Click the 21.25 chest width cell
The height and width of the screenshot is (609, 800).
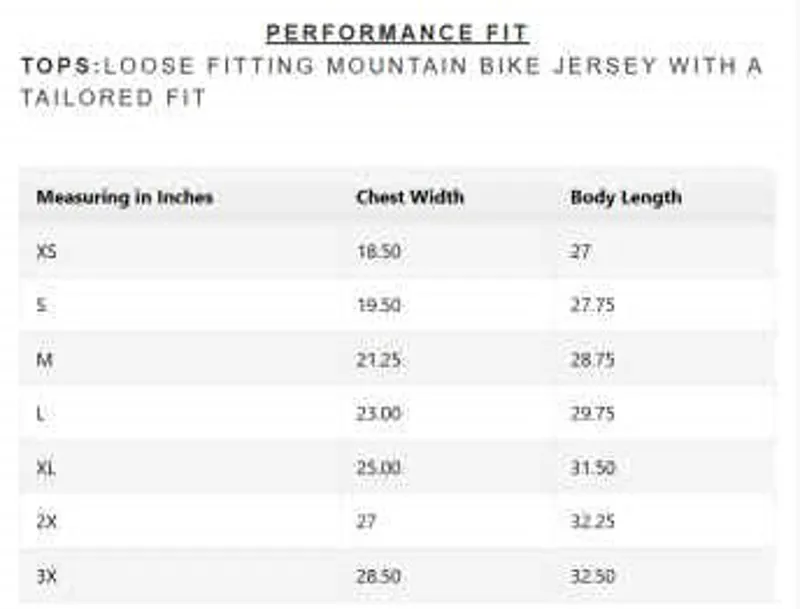[x=379, y=360]
